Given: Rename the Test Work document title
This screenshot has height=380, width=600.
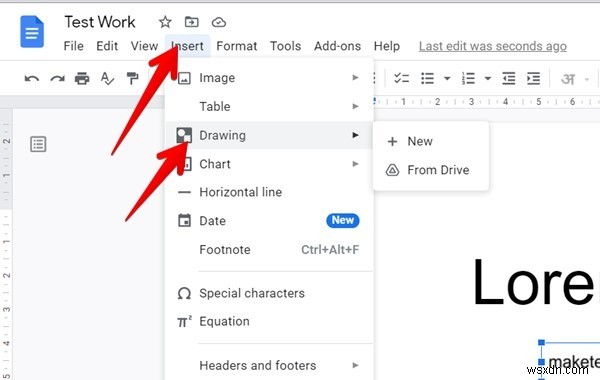Looking at the screenshot, I should click(100, 22).
